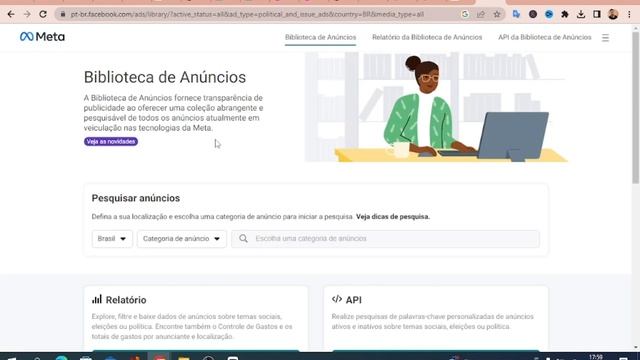The height and width of the screenshot is (360, 640).
Task: Click the code icon beside API
Action: (x=337, y=299)
